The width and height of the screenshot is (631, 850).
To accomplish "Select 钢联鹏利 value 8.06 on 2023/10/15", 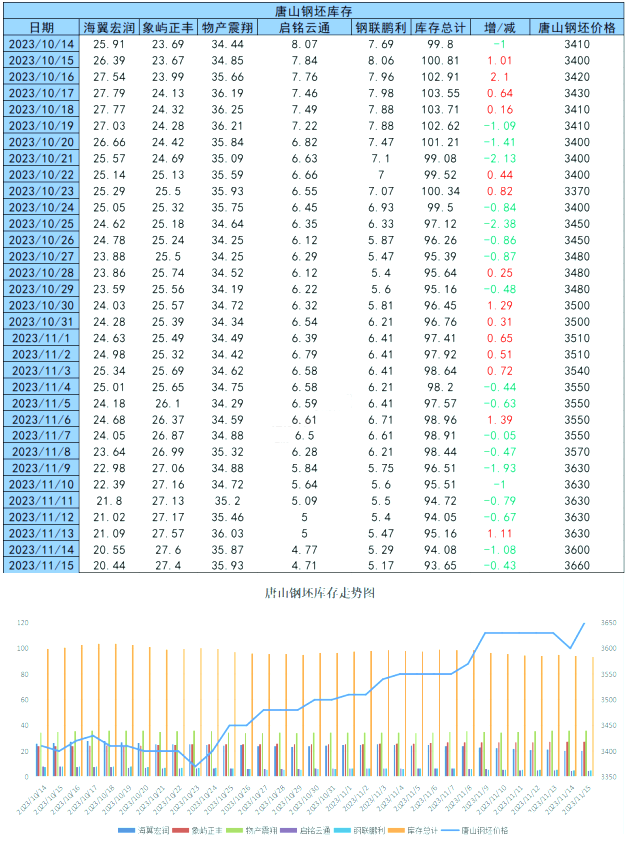I will click(x=381, y=60).
